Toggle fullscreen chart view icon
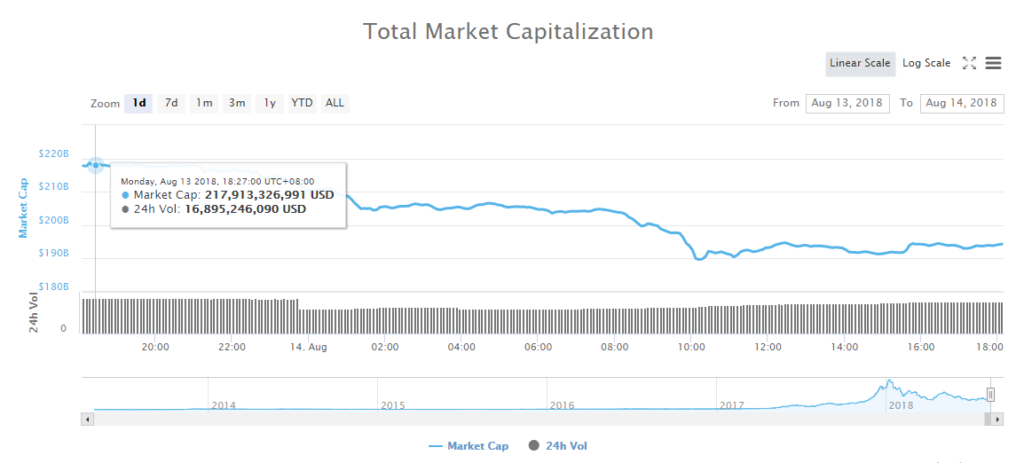 click(x=968, y=63)
